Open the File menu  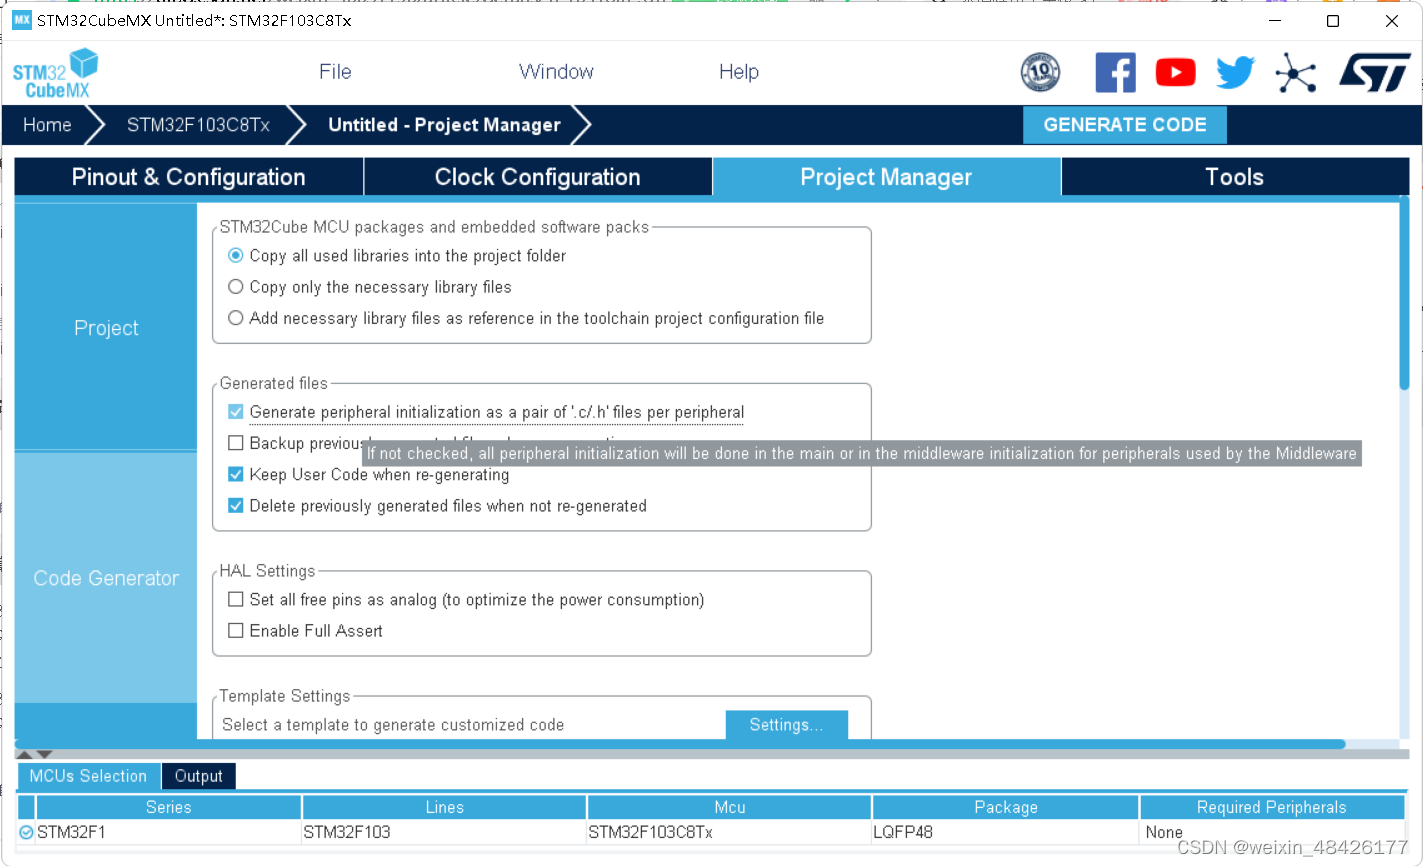point(335,72)
